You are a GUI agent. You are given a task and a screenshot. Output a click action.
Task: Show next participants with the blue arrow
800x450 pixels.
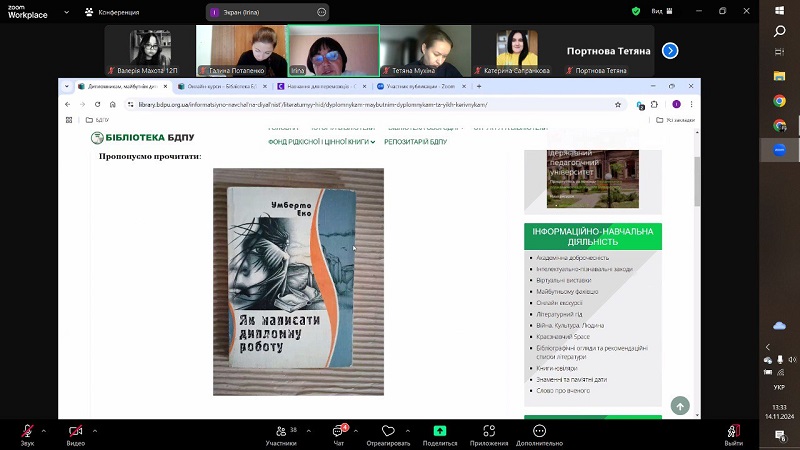(670, 51)
